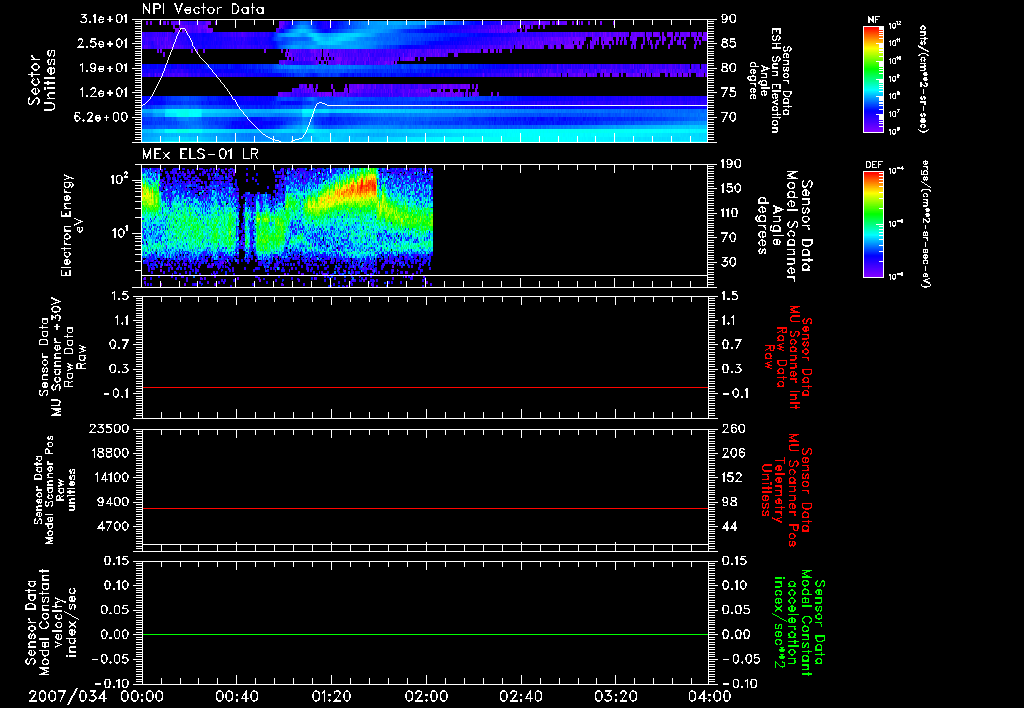Click the cnts/(cm**2-sr-sec) units label
The height and width of the screenshot is (708, 1024).
(923, 78)
